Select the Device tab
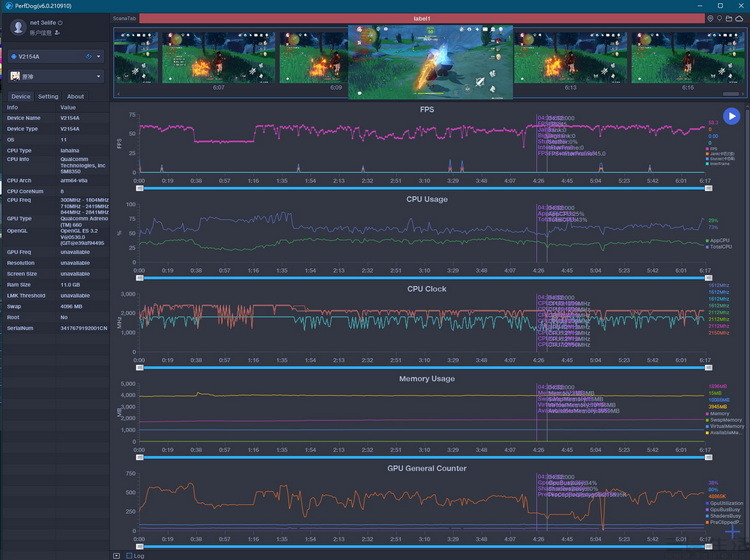This screenshot has width=750, height=560. pyautogui.click(x=20, y=97)
